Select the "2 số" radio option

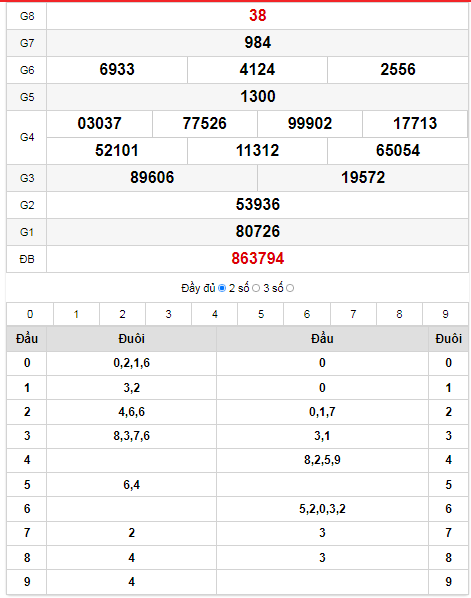[256, 288]
